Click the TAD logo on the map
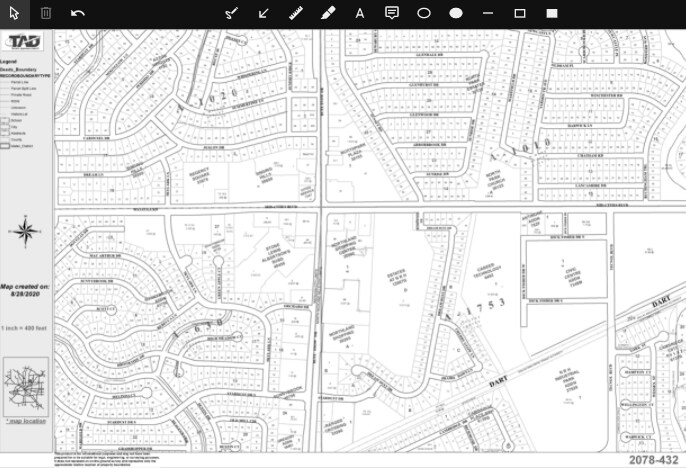Viewport: 686px width, 468px height. [x=25, y=42]
